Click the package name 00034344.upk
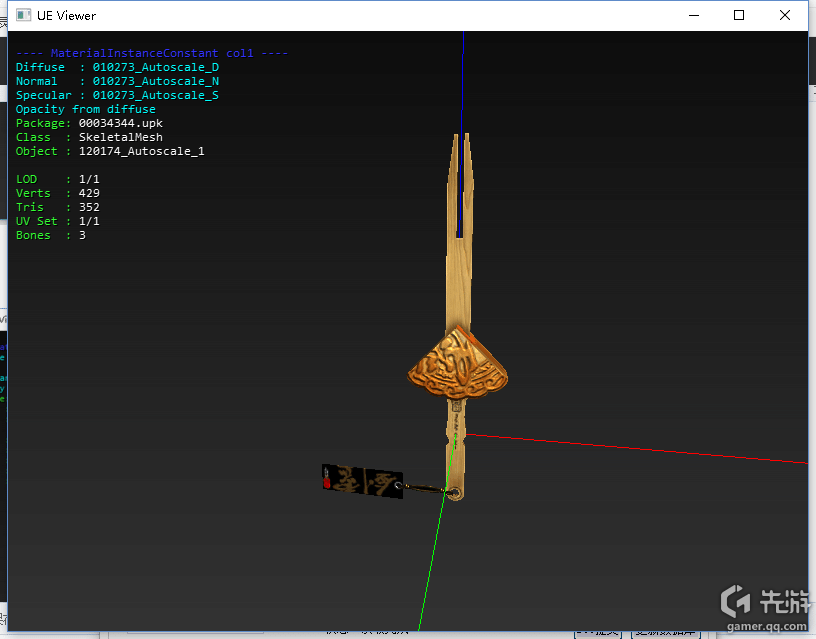 click(x=120, y=124)
